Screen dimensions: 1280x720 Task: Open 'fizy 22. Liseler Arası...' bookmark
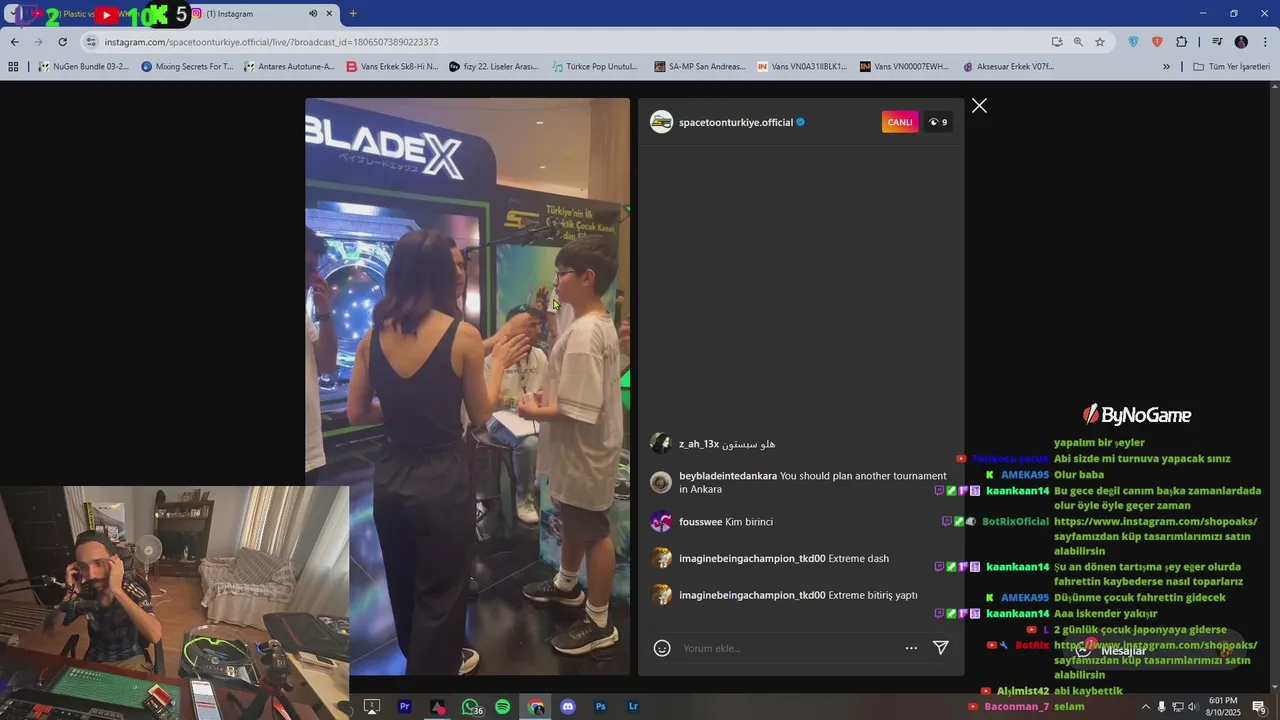click(x=494, y=67)
